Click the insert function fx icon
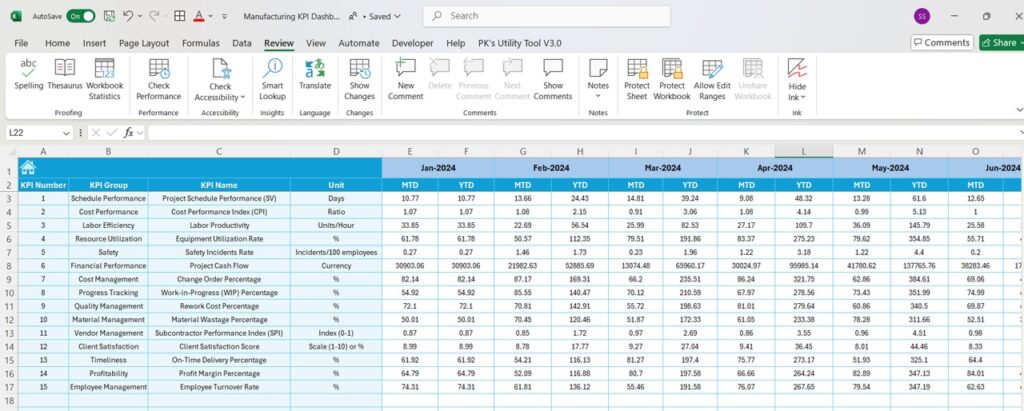This screenshot has height=411, width=1024. coord(129,133)
